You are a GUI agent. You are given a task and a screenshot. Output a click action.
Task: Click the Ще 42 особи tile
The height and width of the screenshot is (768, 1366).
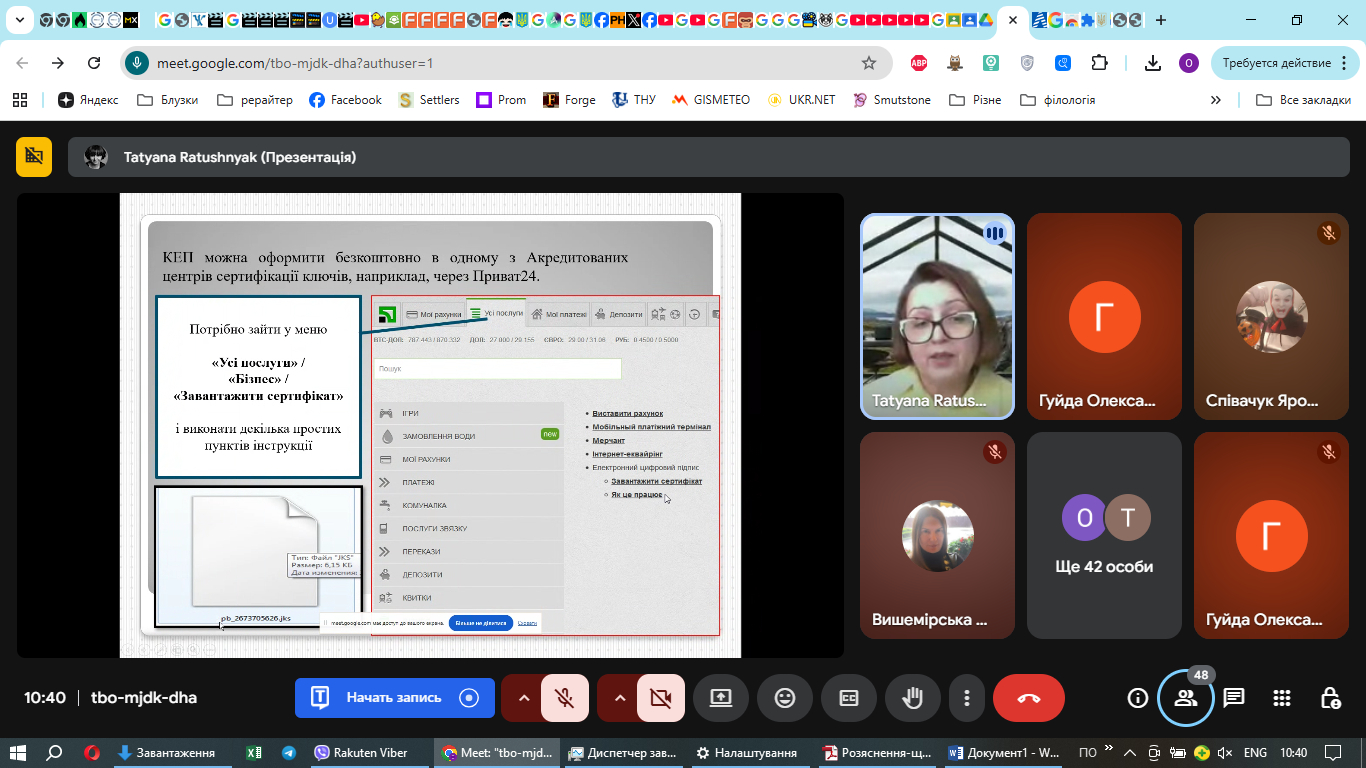pos(1104,535)
